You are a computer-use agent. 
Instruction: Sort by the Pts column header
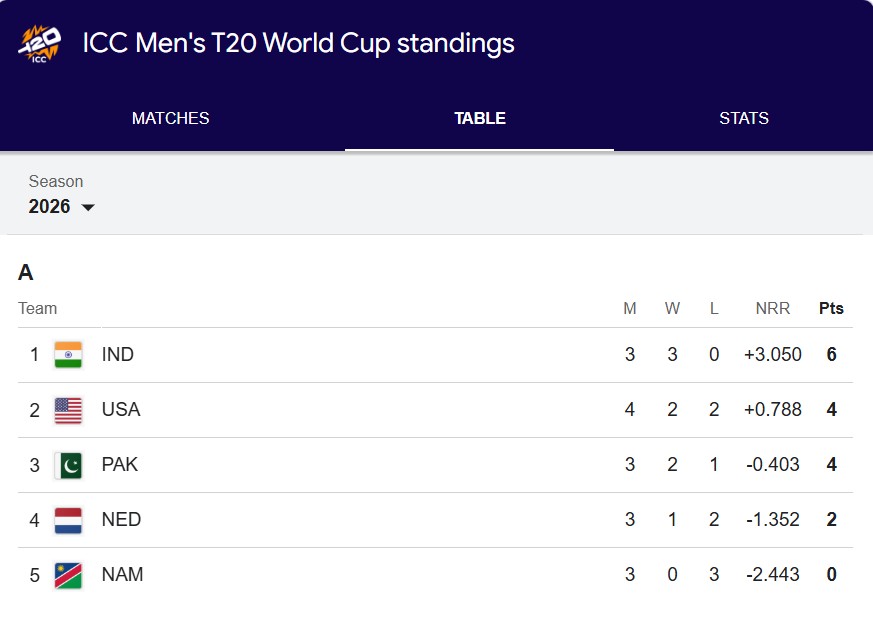(x=831, y=308)
